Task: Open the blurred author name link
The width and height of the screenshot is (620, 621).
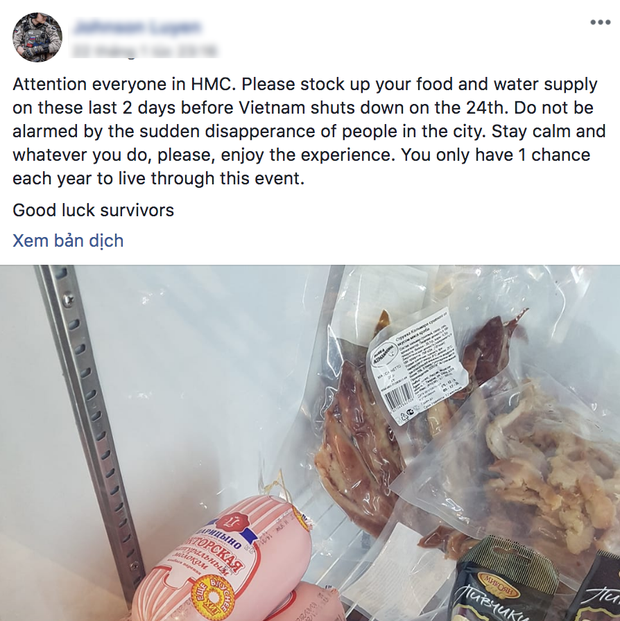Action: click(x=138, y=27)
